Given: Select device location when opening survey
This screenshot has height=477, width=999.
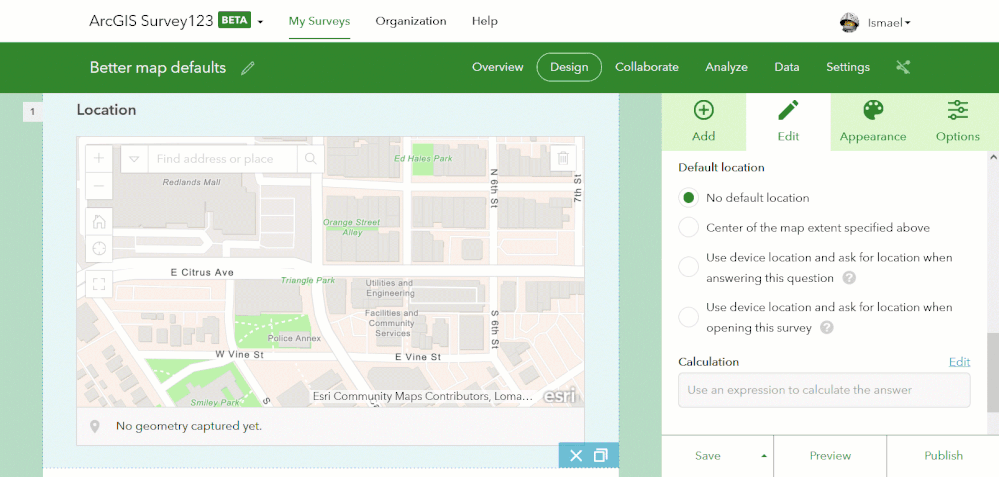Looking at the screenshot, I should click(689, 317).
